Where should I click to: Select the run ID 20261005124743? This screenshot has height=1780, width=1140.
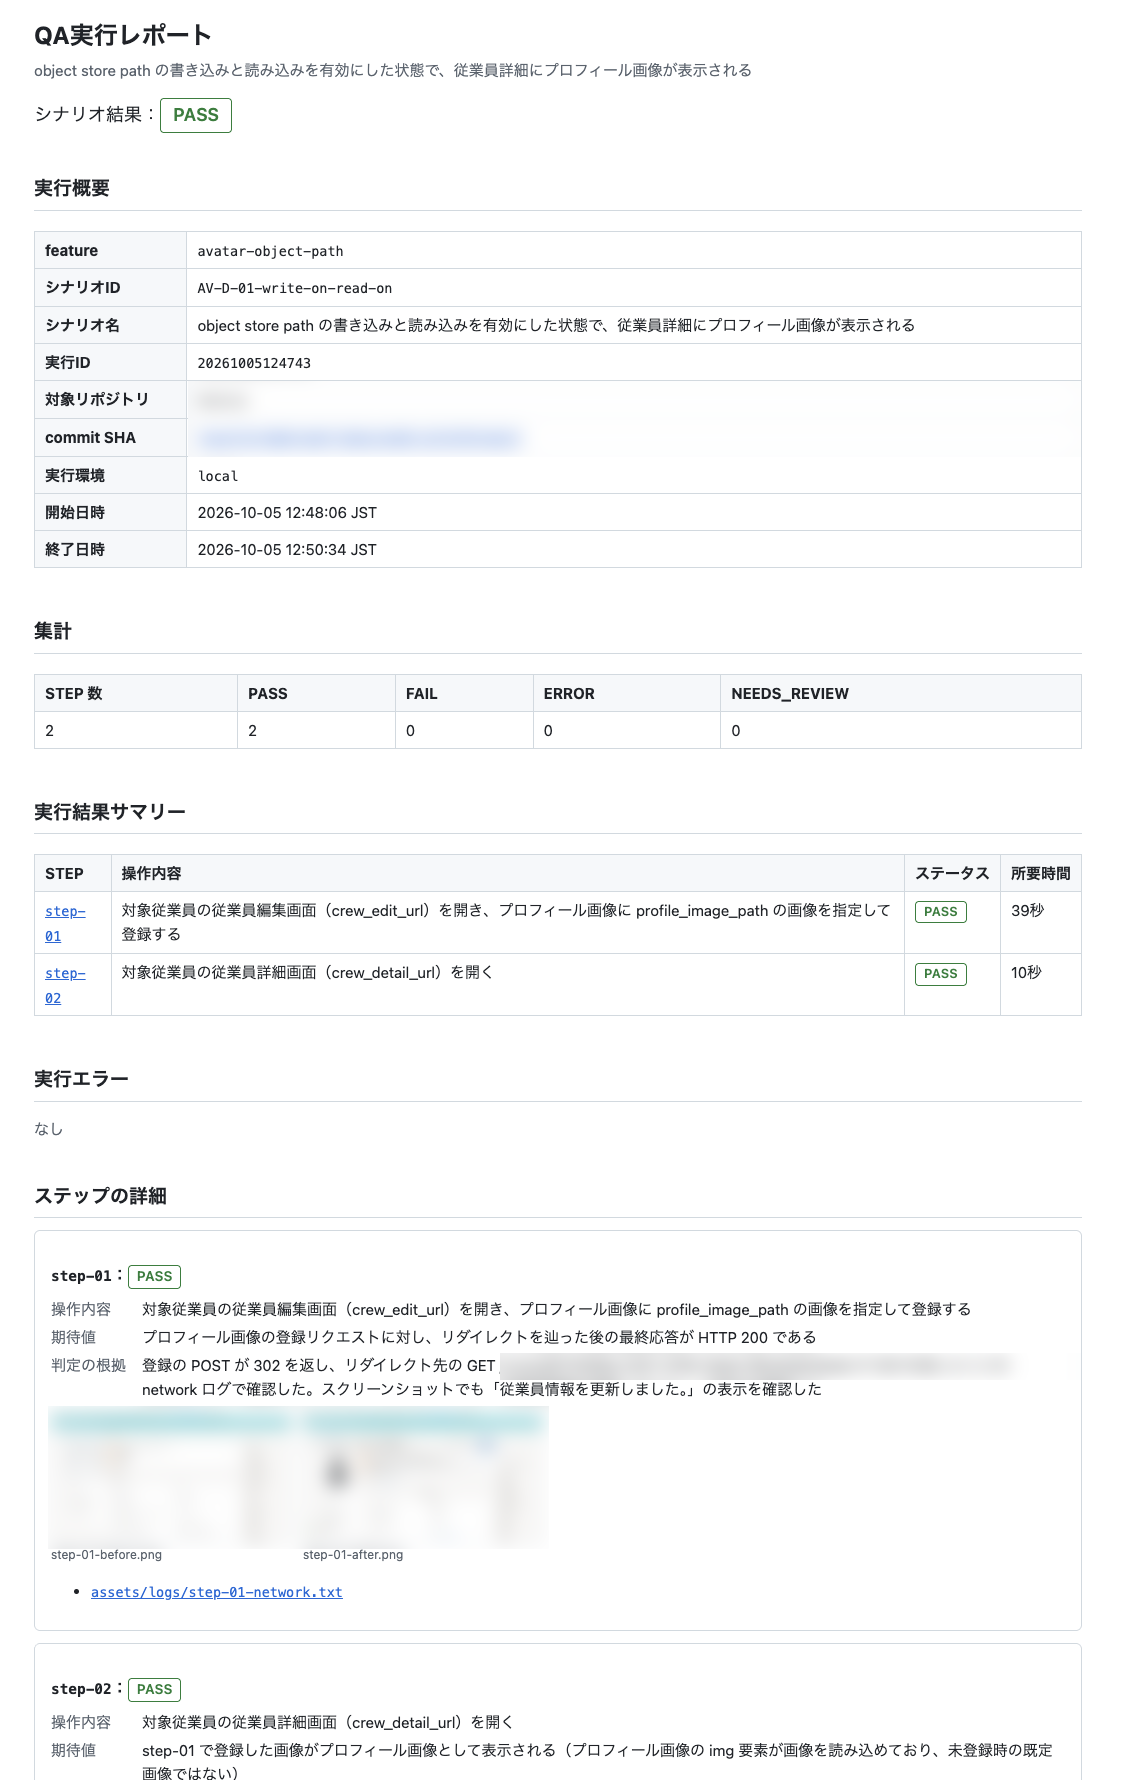coord(254,363)
